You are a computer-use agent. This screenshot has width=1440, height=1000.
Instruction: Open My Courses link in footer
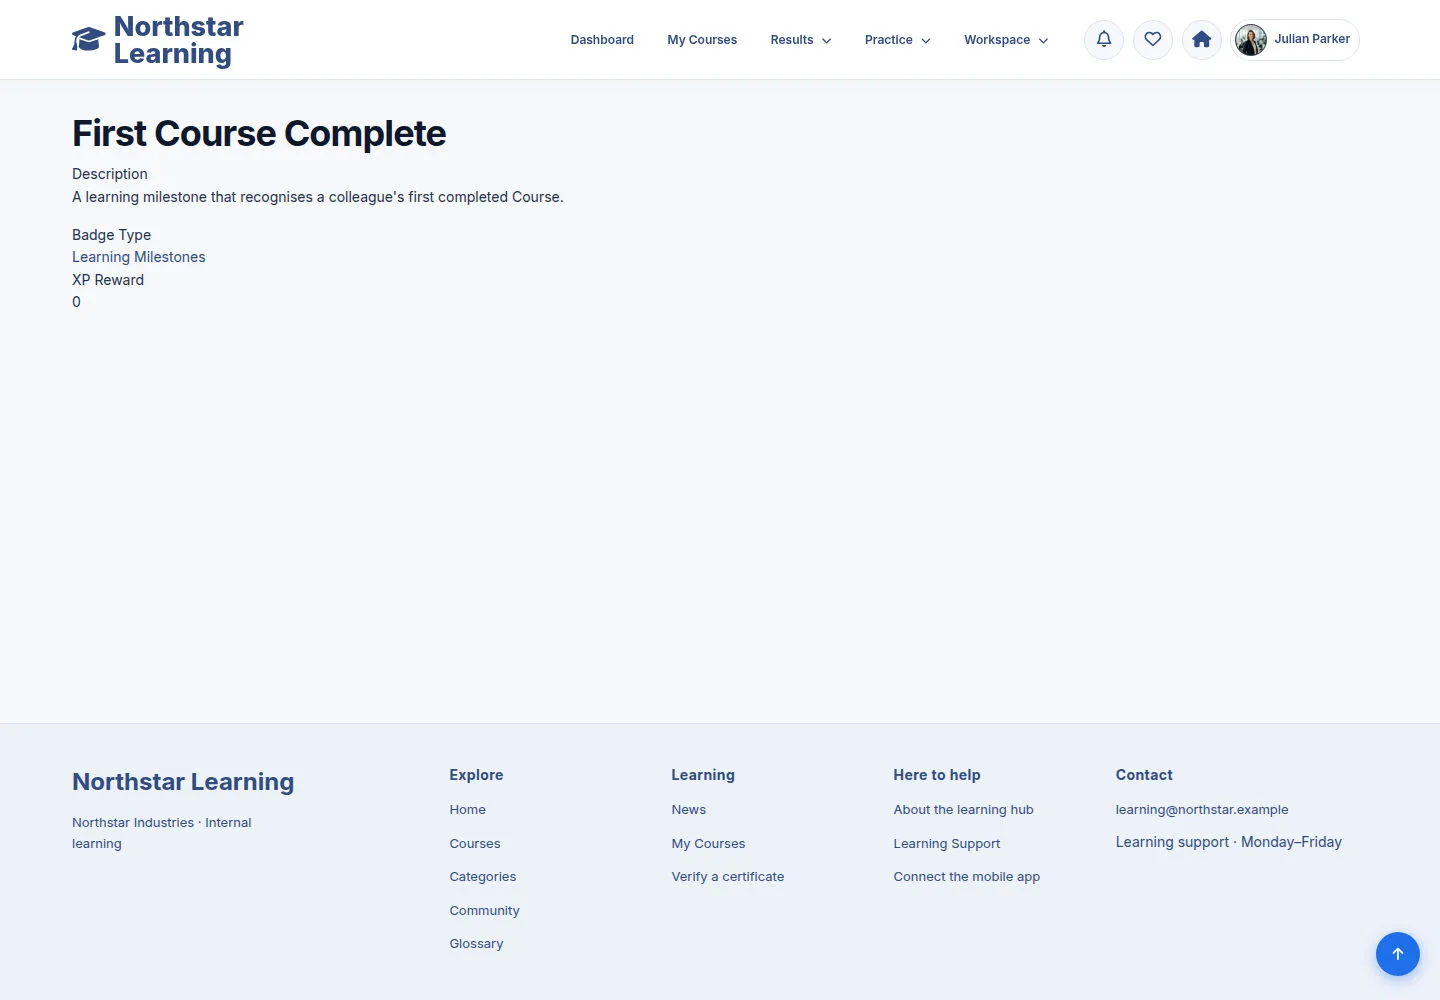[708, 844]
